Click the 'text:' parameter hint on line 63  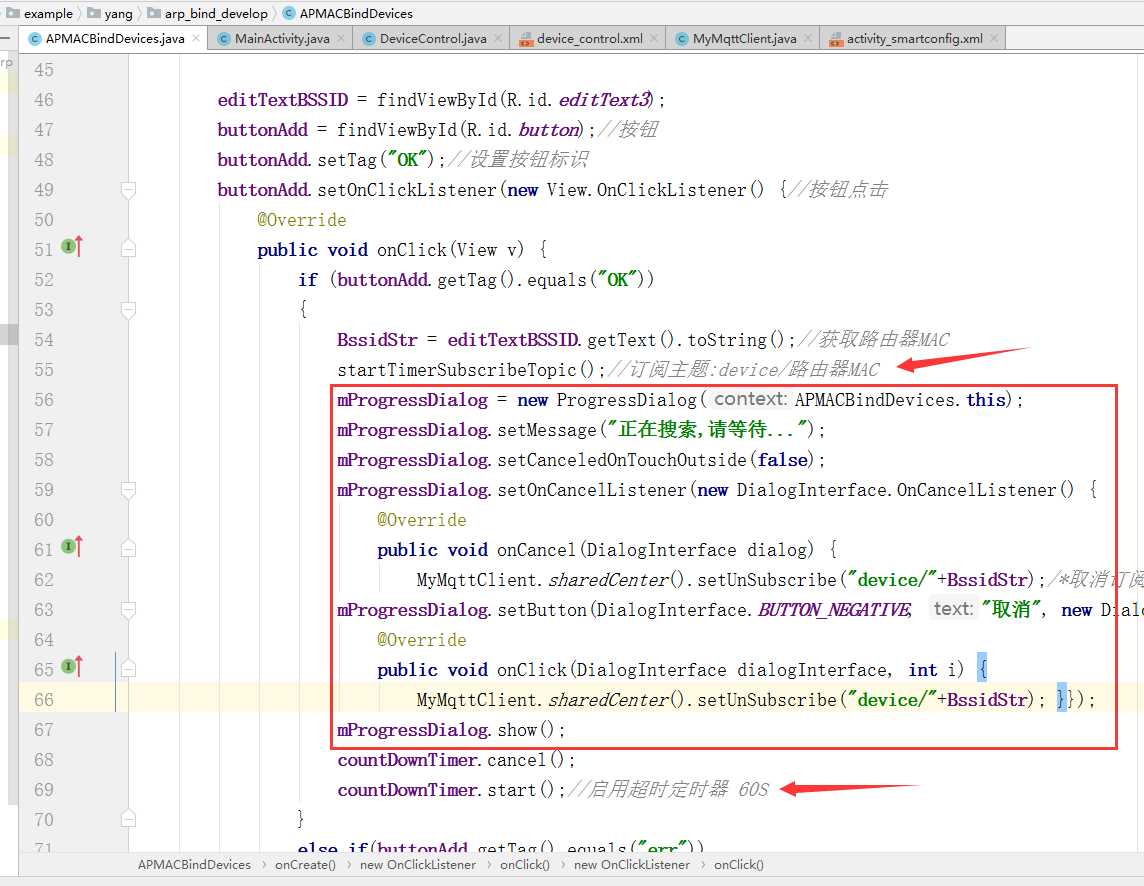pyautogui.click(x=953, y=609)
